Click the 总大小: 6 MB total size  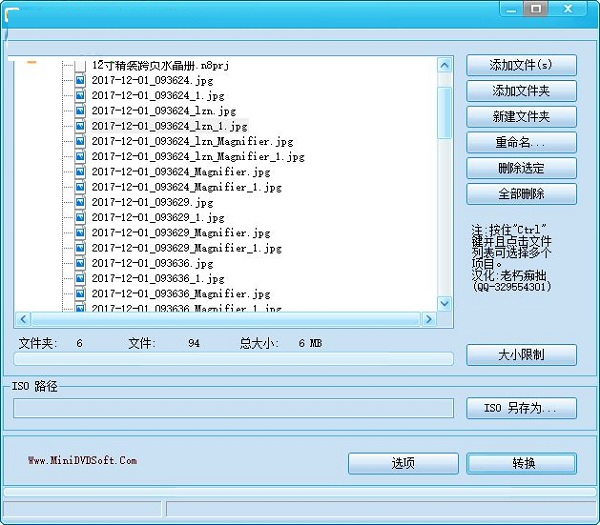click(281, 343)
